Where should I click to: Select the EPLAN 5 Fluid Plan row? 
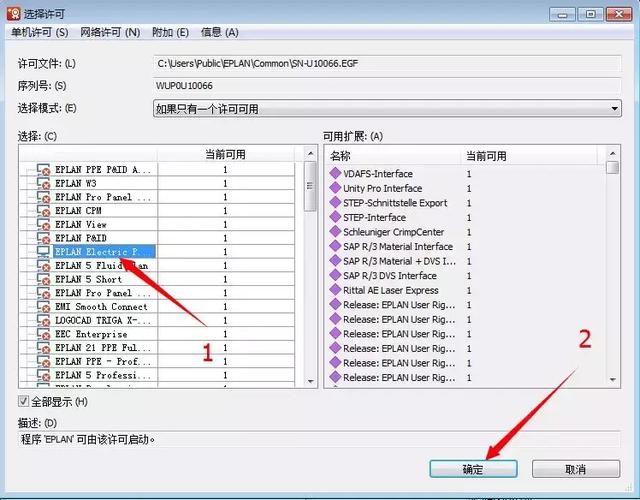102,265
